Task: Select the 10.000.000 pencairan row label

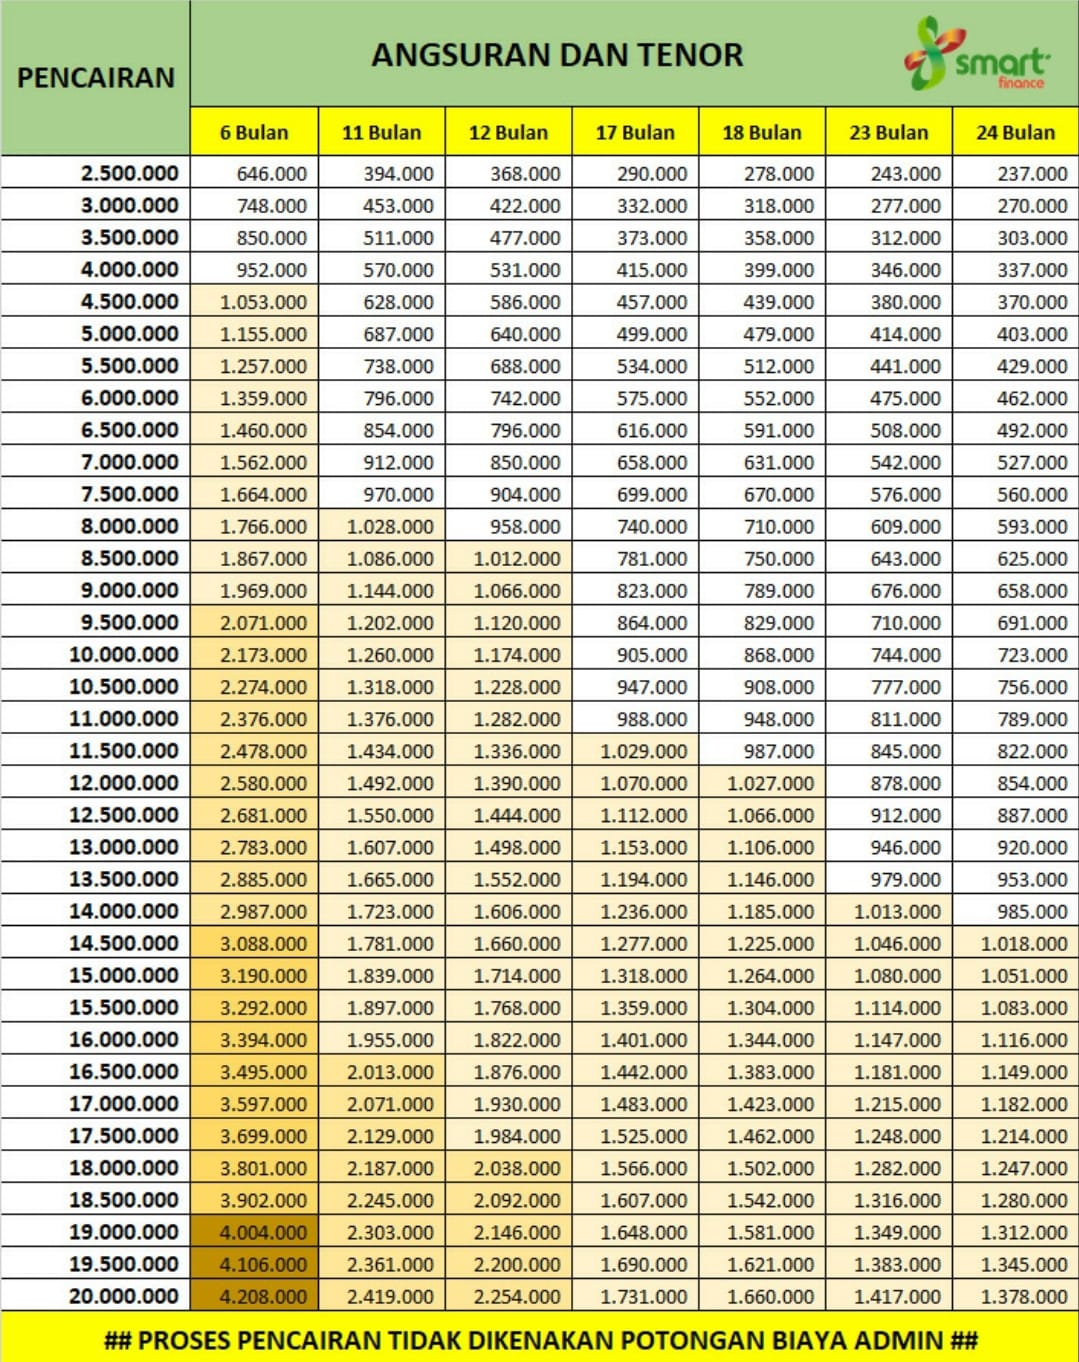Action: click(95, 654)
